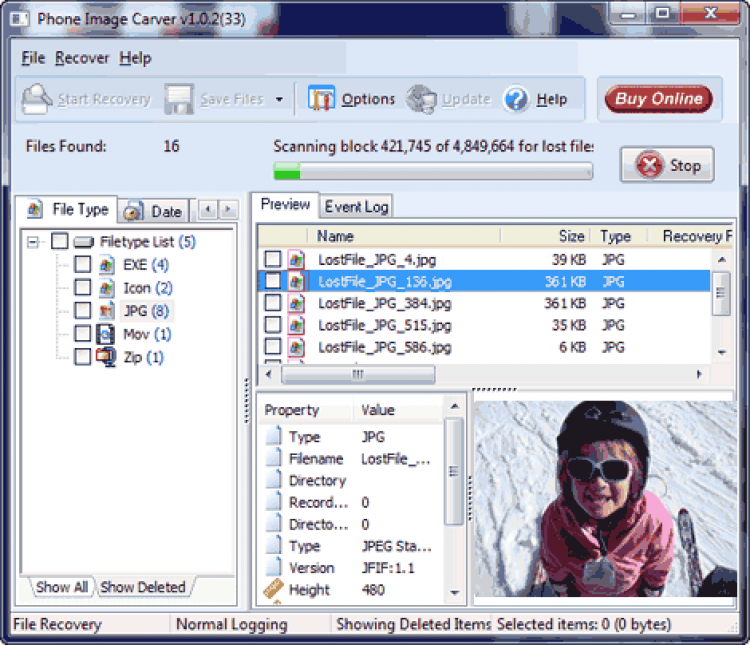Click the right tab scroll arrow
750x645 pixels.
point(228,209)
